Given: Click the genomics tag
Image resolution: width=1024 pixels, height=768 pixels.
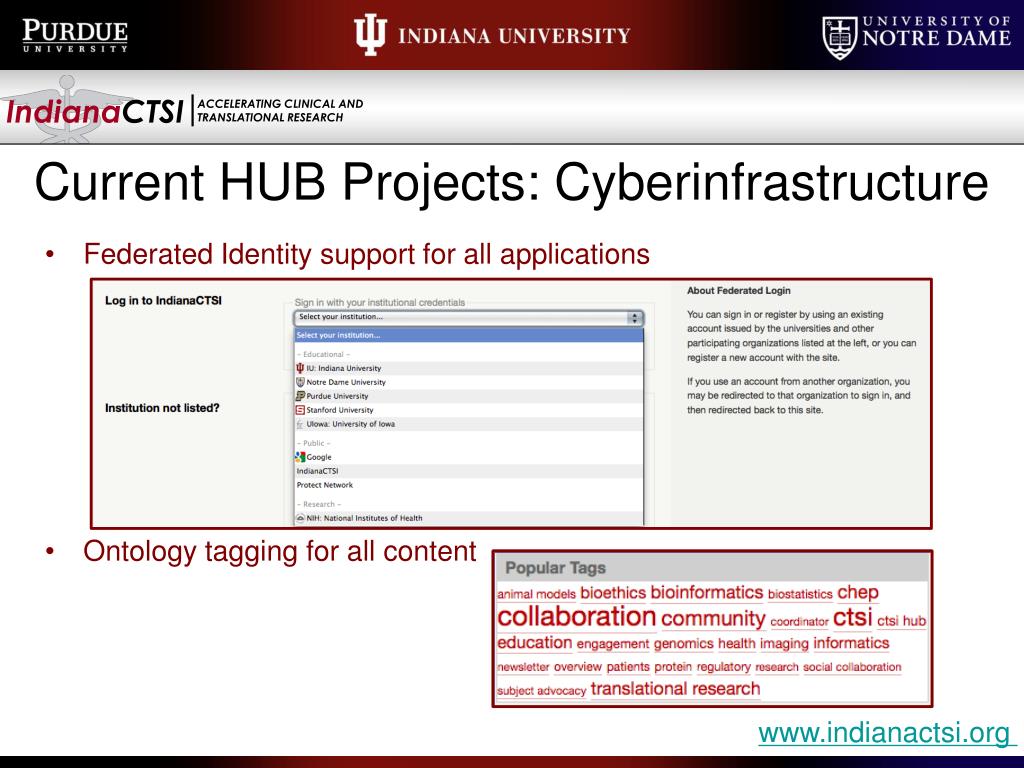Looking at the screenshot, I should pyautogui.click(x=683, y=645).
